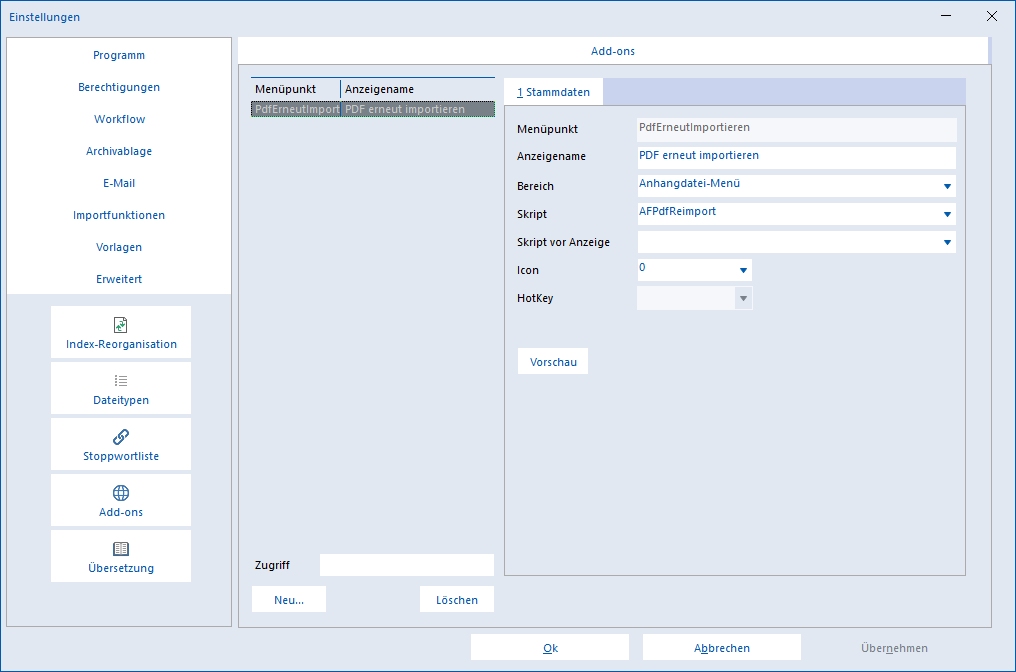This screenshot has height=672, width=1016.
Task: Click the Add-ons globe icon
Action: coord(121,492)
